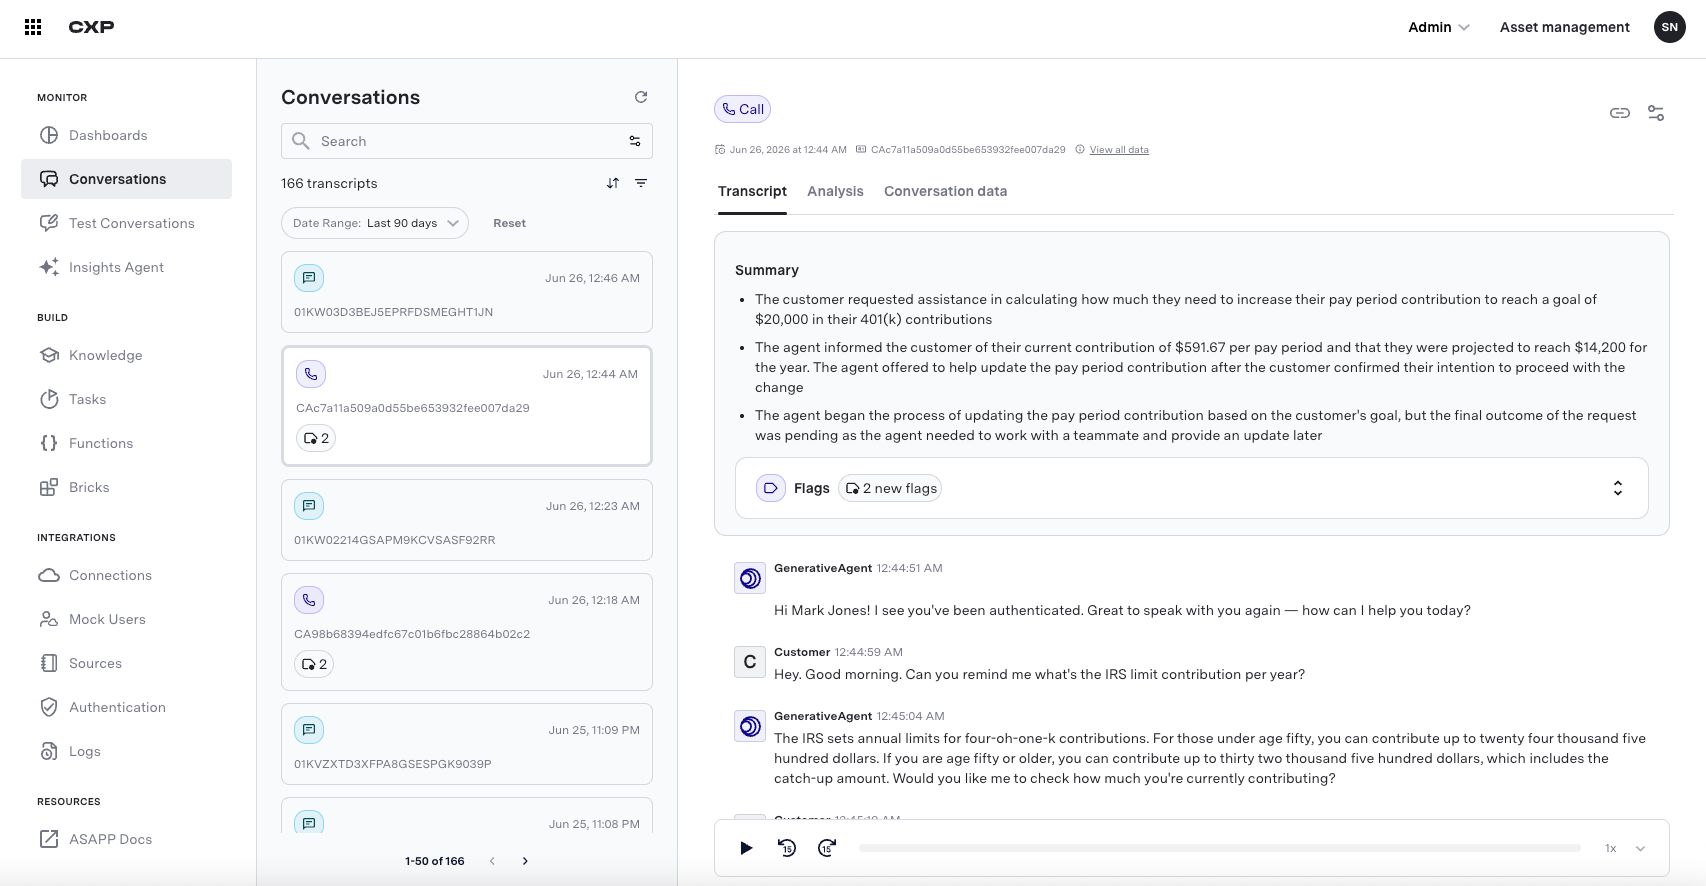Open conversation CA98b68394edfc67c01b6fbc28864b02c2
Viewport: 1706px width, 886px height.
pos(467,632)
